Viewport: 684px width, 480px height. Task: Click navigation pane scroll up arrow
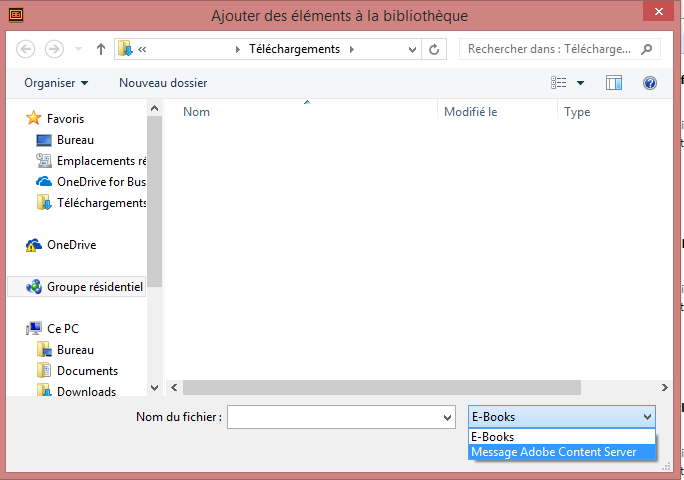coord(154,108)
